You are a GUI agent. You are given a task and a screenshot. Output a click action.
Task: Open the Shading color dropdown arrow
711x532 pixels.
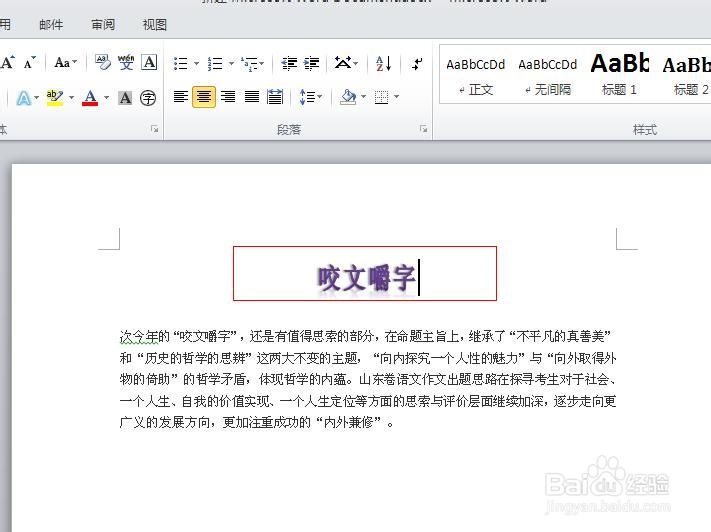[363, 97]
